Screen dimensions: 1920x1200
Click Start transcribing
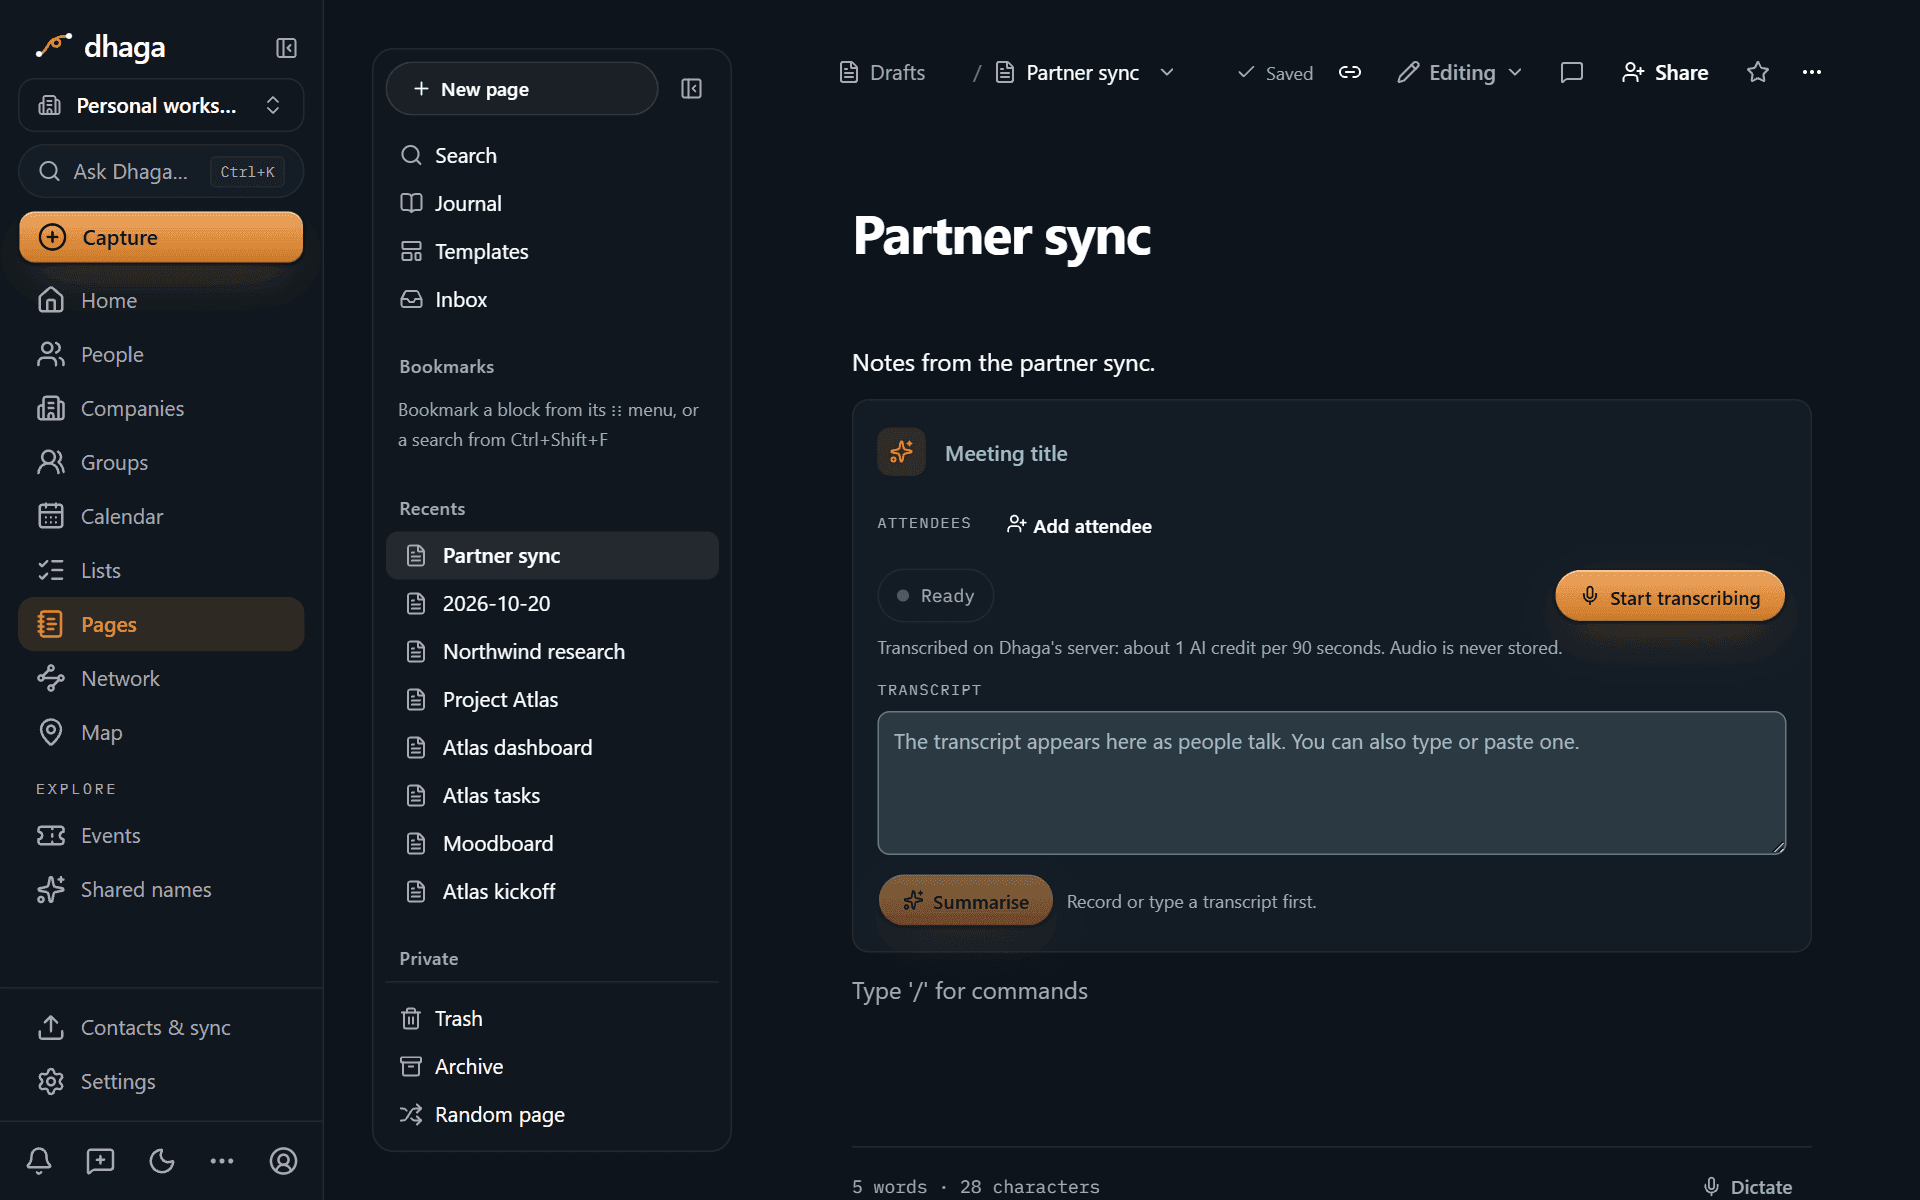[1670, 597]
